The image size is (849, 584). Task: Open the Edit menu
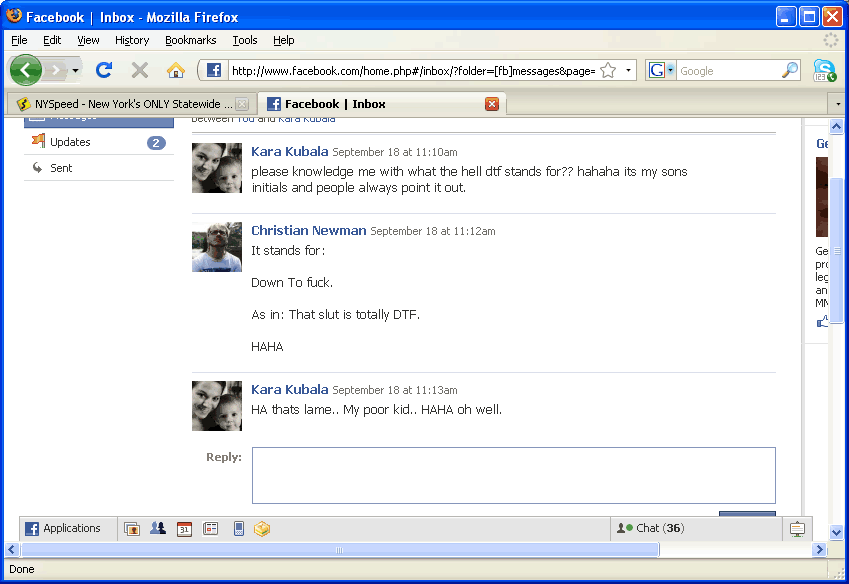pyautogui.click(x=52, y=40)
